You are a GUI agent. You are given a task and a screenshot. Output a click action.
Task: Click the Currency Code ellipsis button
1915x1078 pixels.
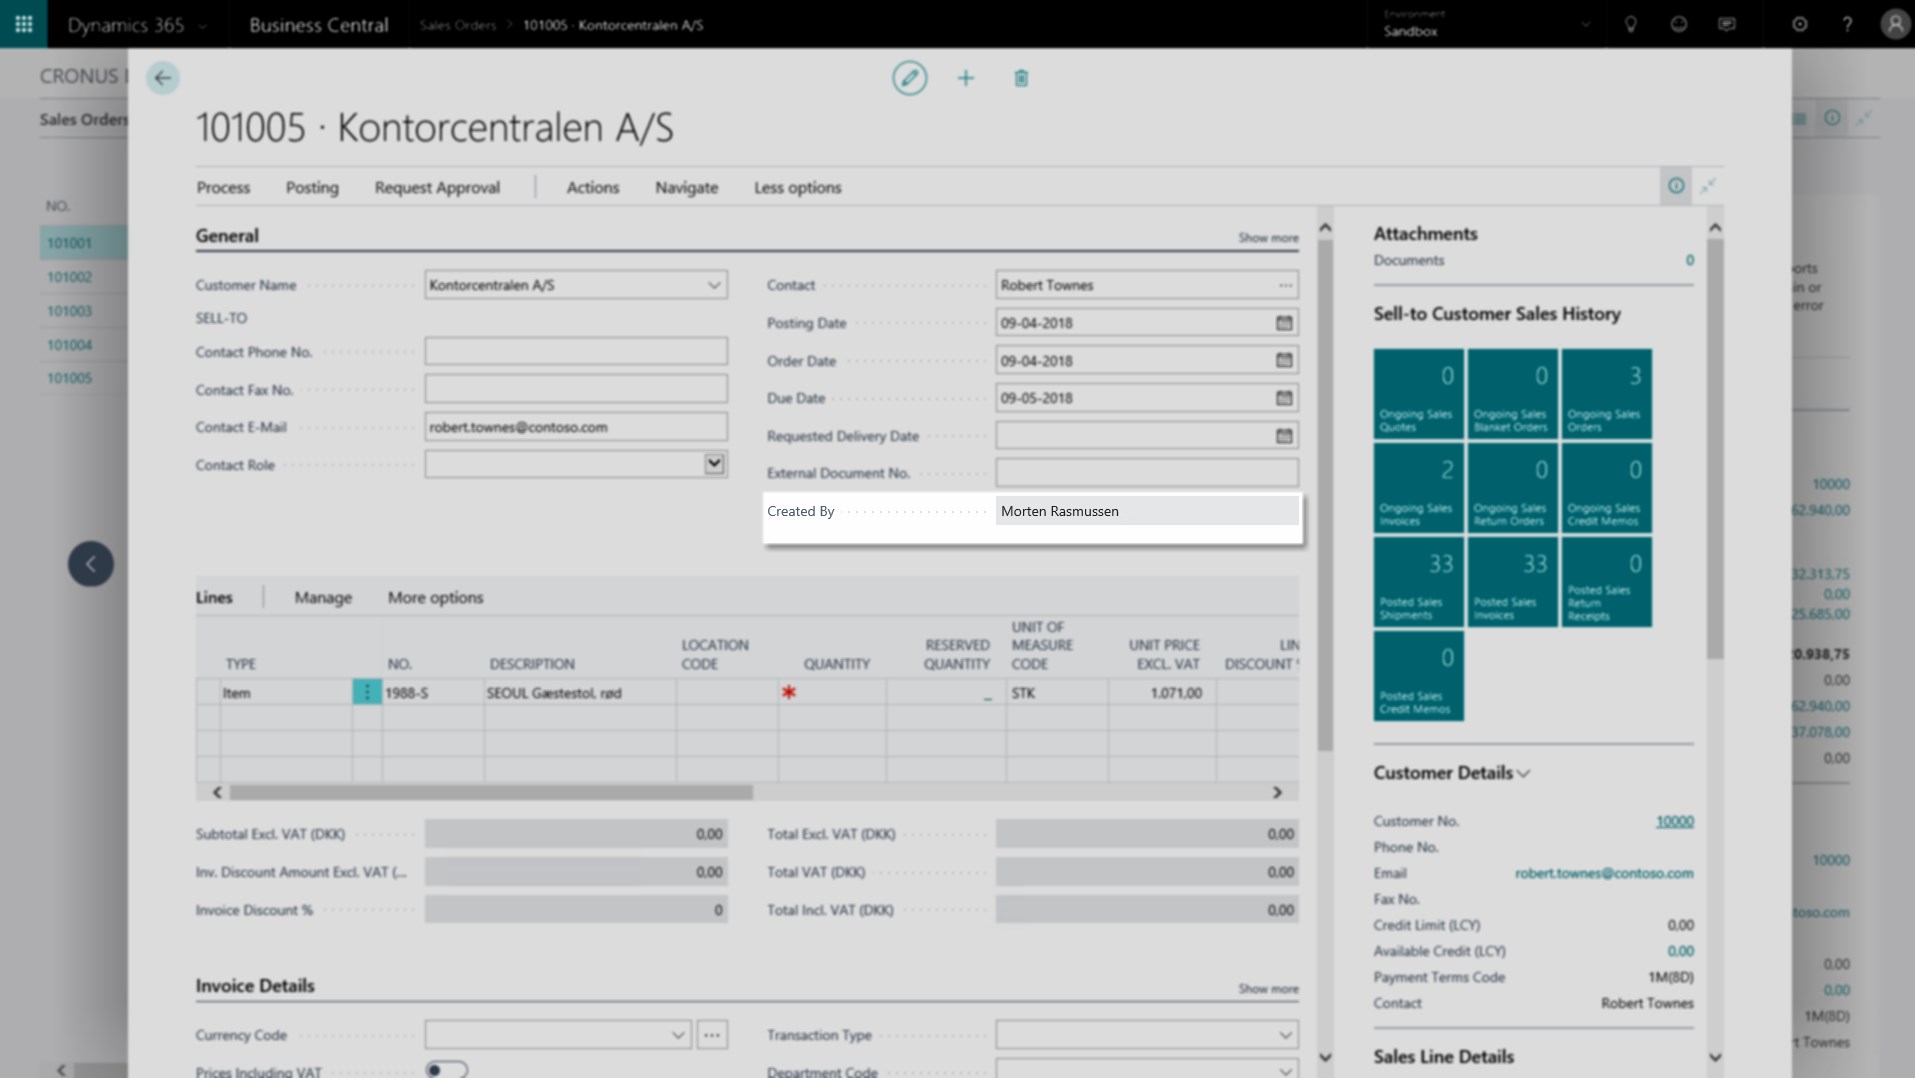click(x=712, y=1035)
